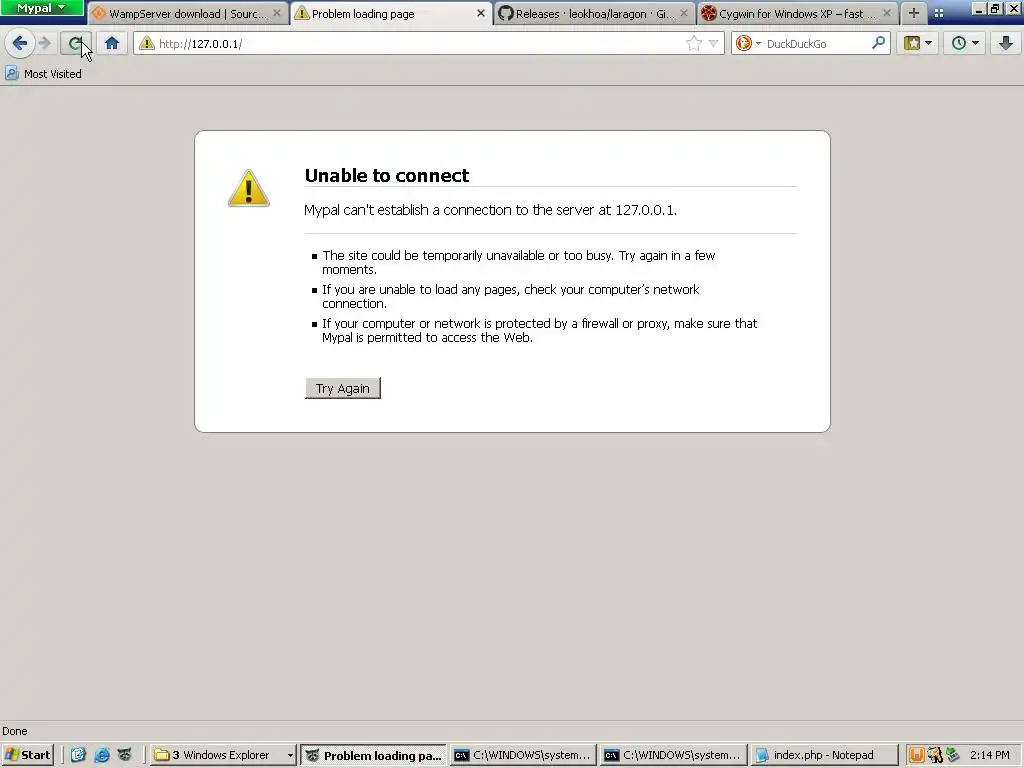Click the warning identity icon in address bar
This screenshot has height=768, width=1024.
point(147,44)
